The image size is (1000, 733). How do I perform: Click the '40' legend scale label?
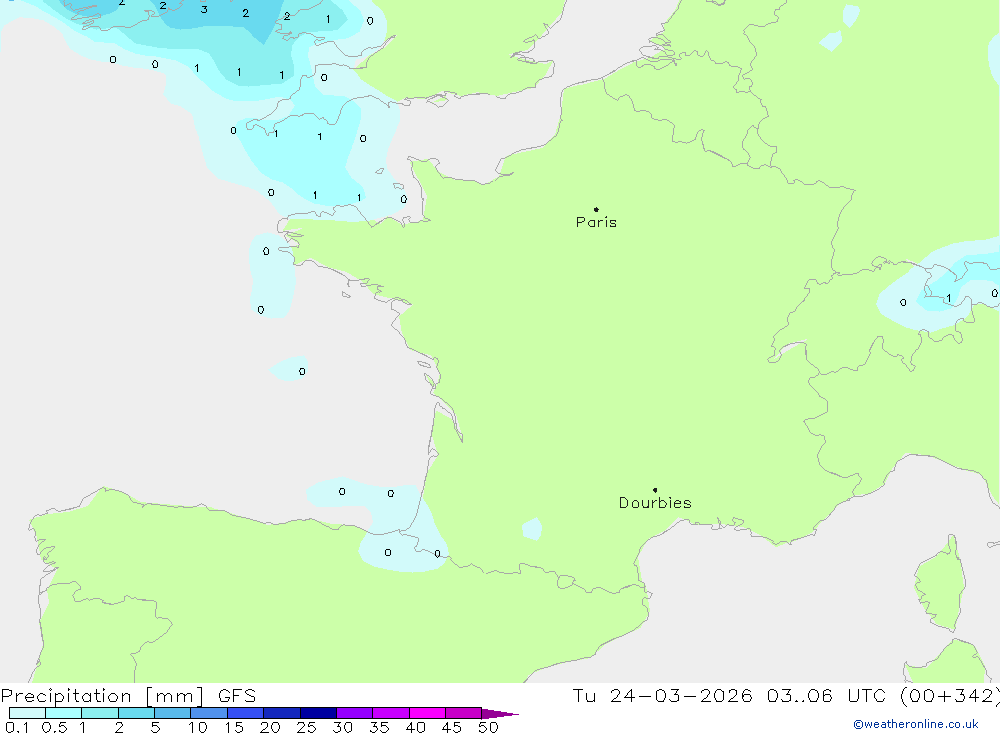point(416,727)
